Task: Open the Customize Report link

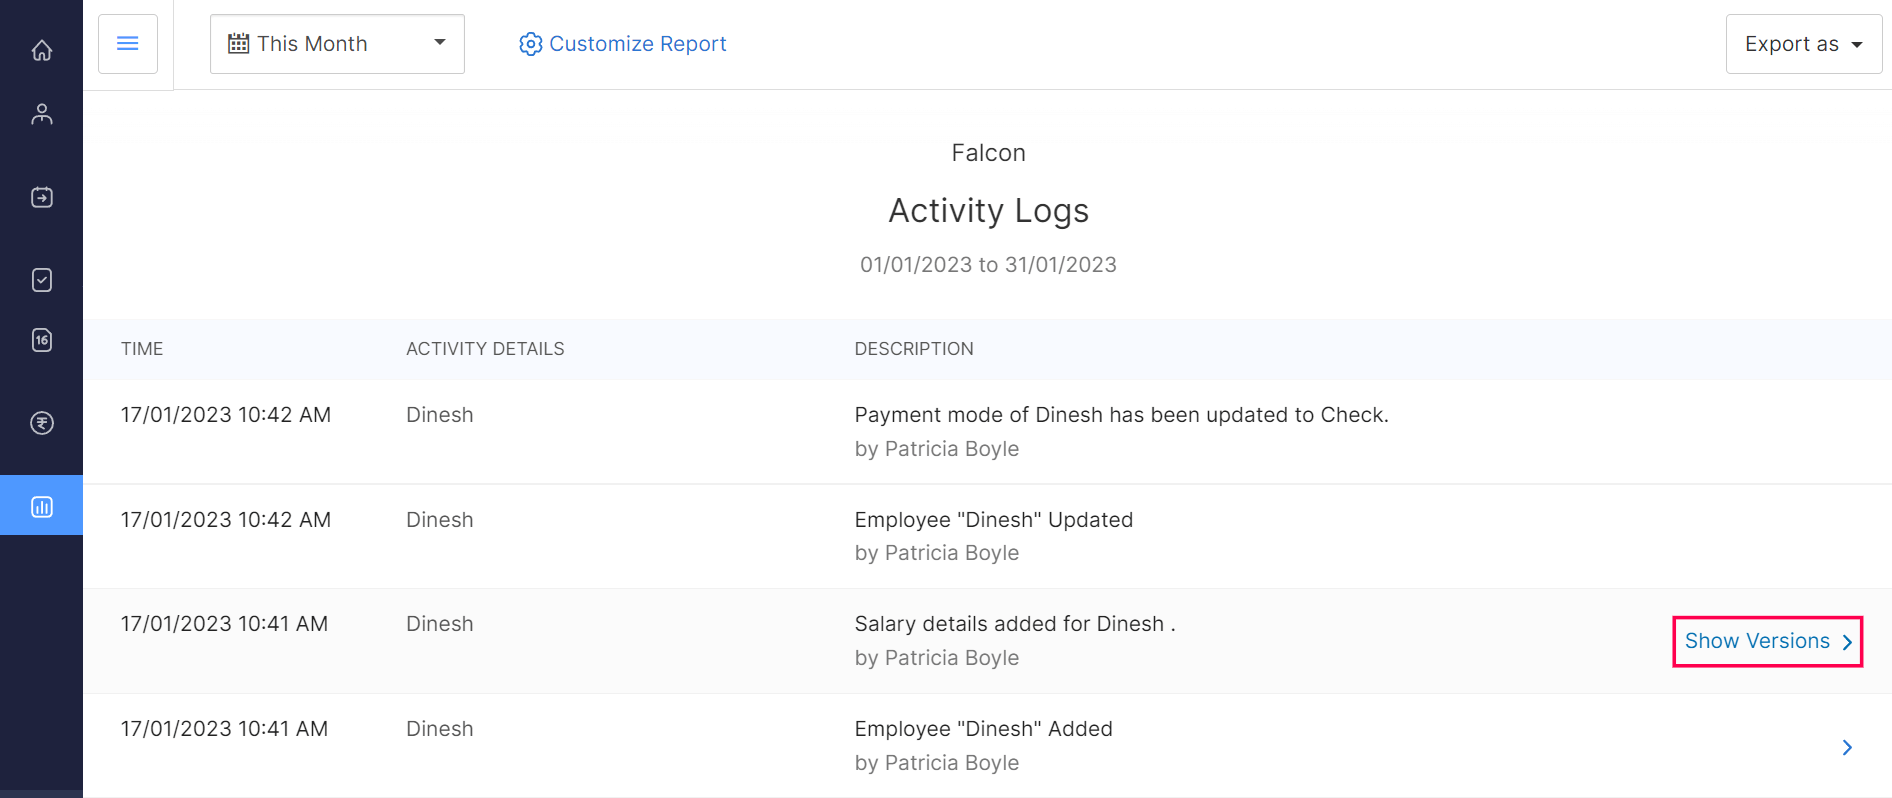Action: tap(637, 44)
